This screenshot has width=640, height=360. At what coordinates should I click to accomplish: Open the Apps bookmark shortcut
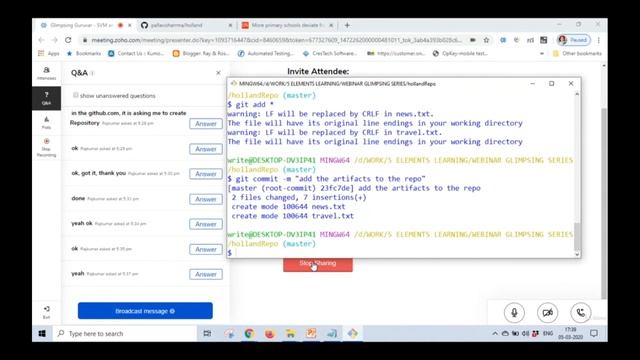click(x=49, y=53)
